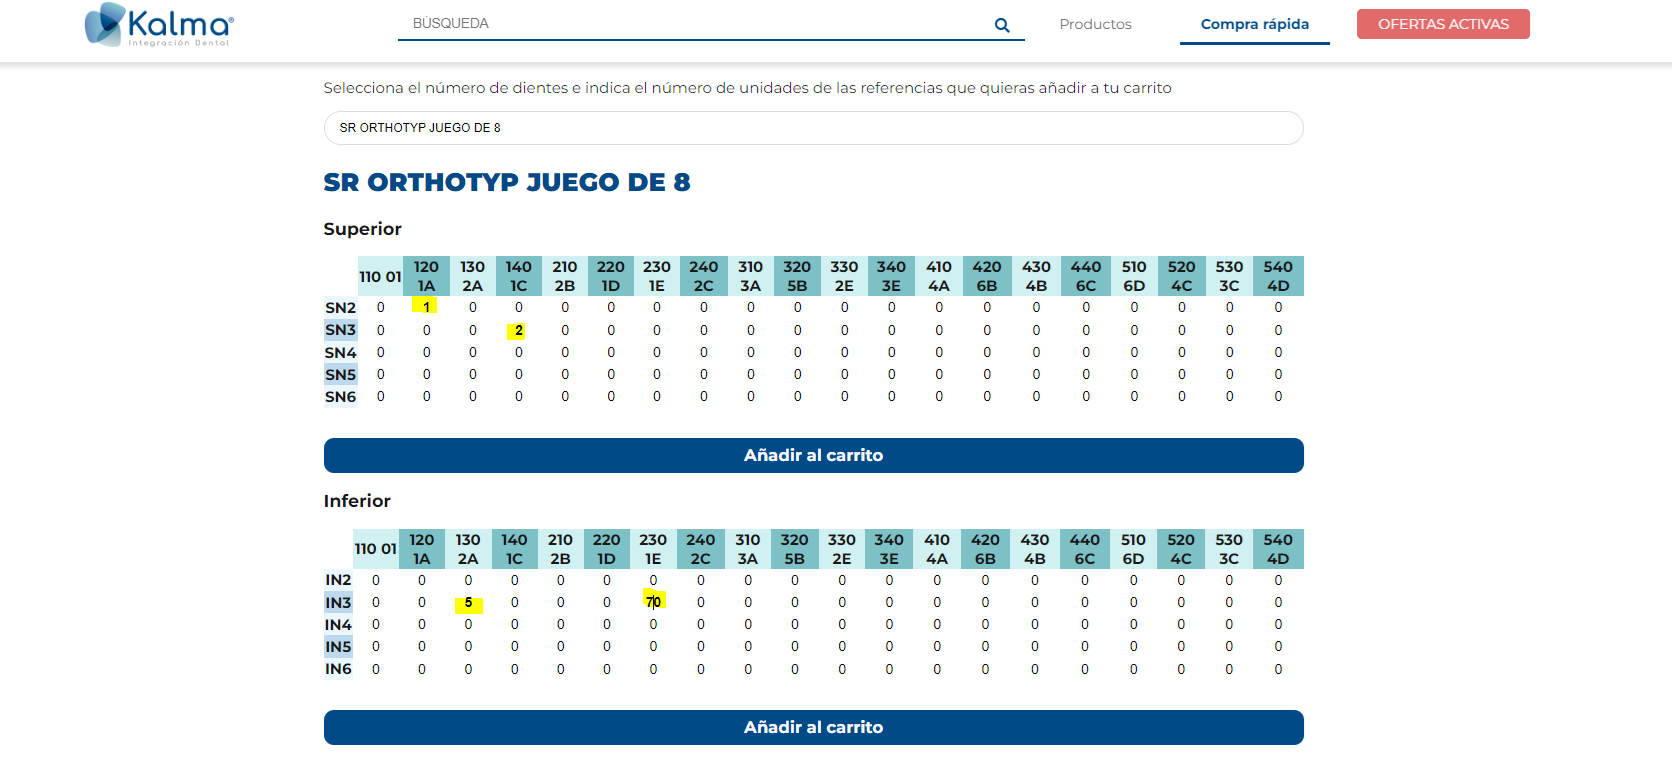Click the IN5 row label
The image size is (1672, 772).
pyautogui.click(x=338, y=646)
